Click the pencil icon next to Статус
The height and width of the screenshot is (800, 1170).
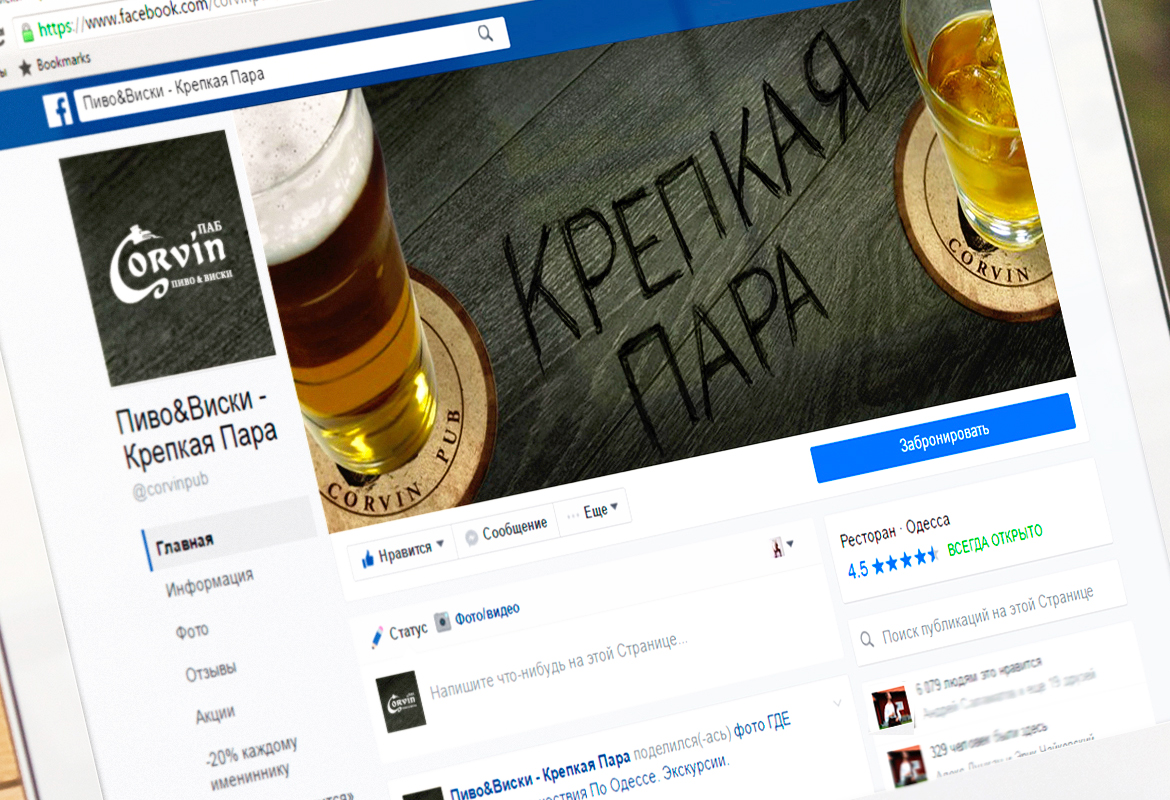(377, 637)
